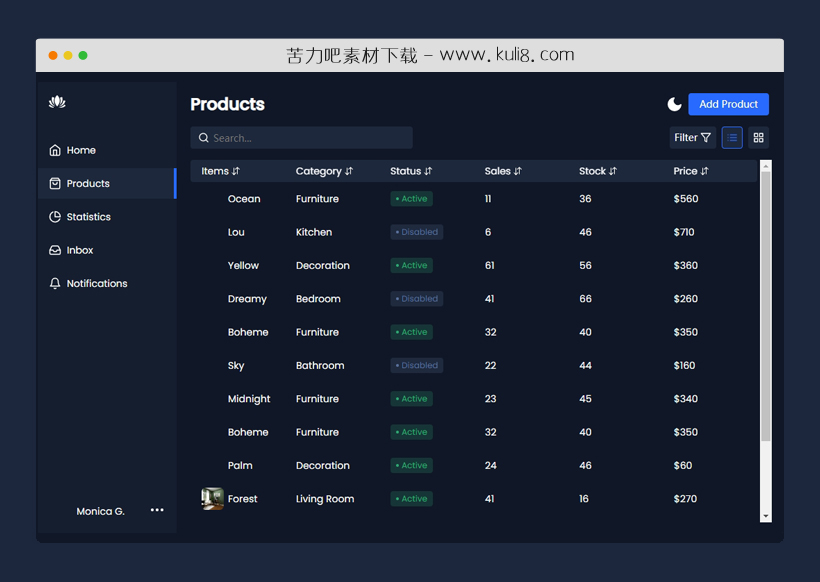Sort the table by Items column
The image size is (820, 582).
coord(220,171)
